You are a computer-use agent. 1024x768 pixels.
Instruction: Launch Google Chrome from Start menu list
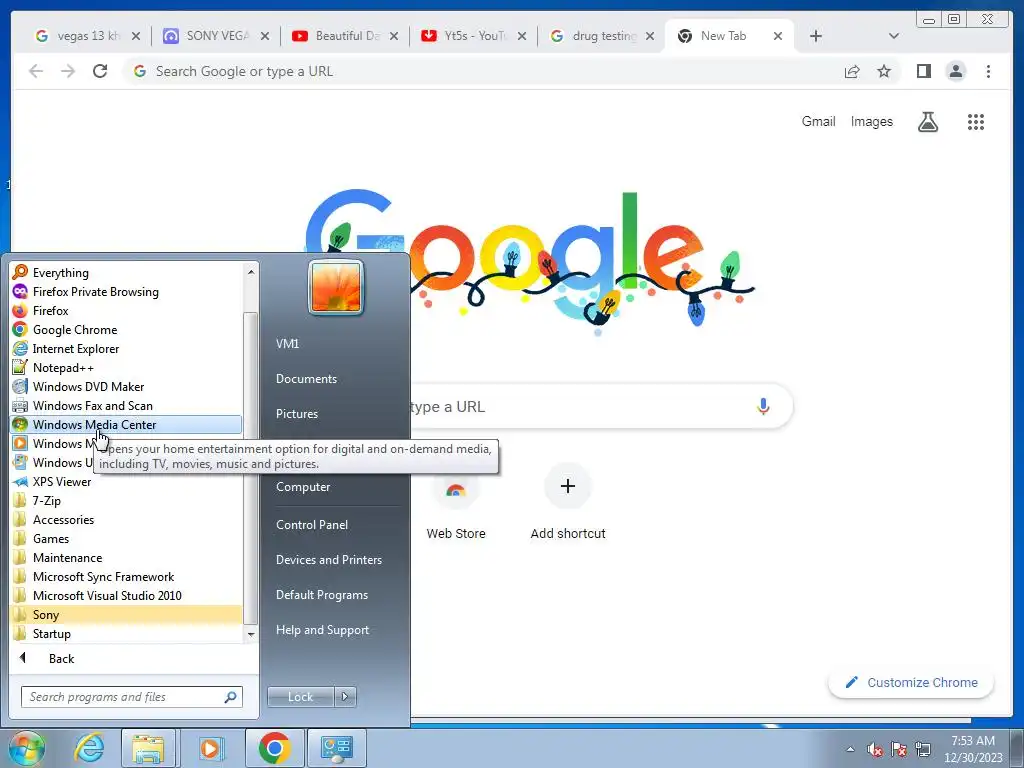[x=126, y=329]
